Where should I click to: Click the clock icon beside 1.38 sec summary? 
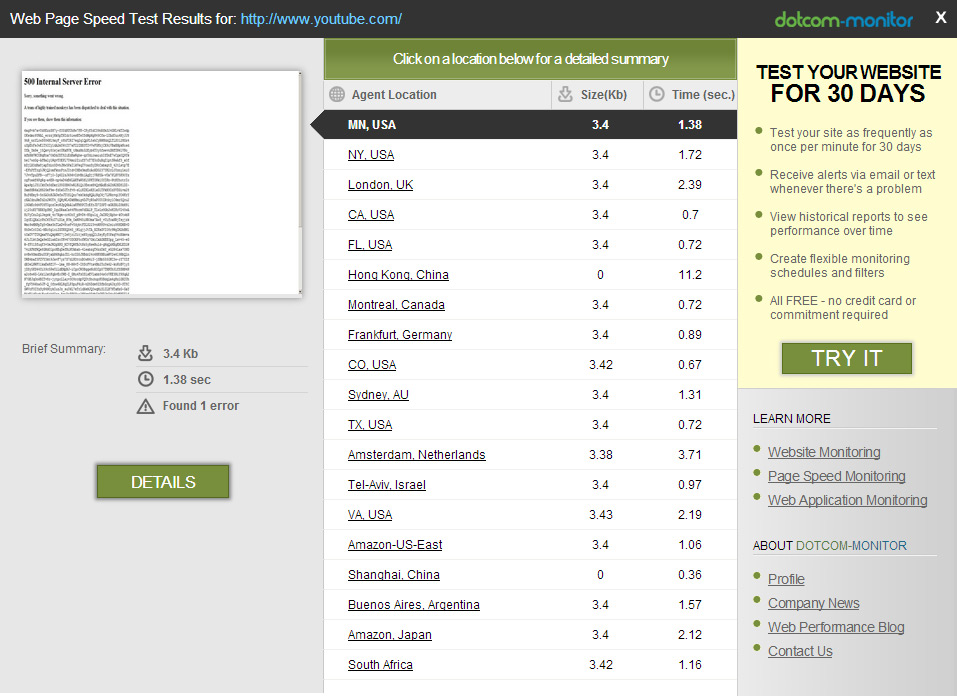[x=145, y=379]
